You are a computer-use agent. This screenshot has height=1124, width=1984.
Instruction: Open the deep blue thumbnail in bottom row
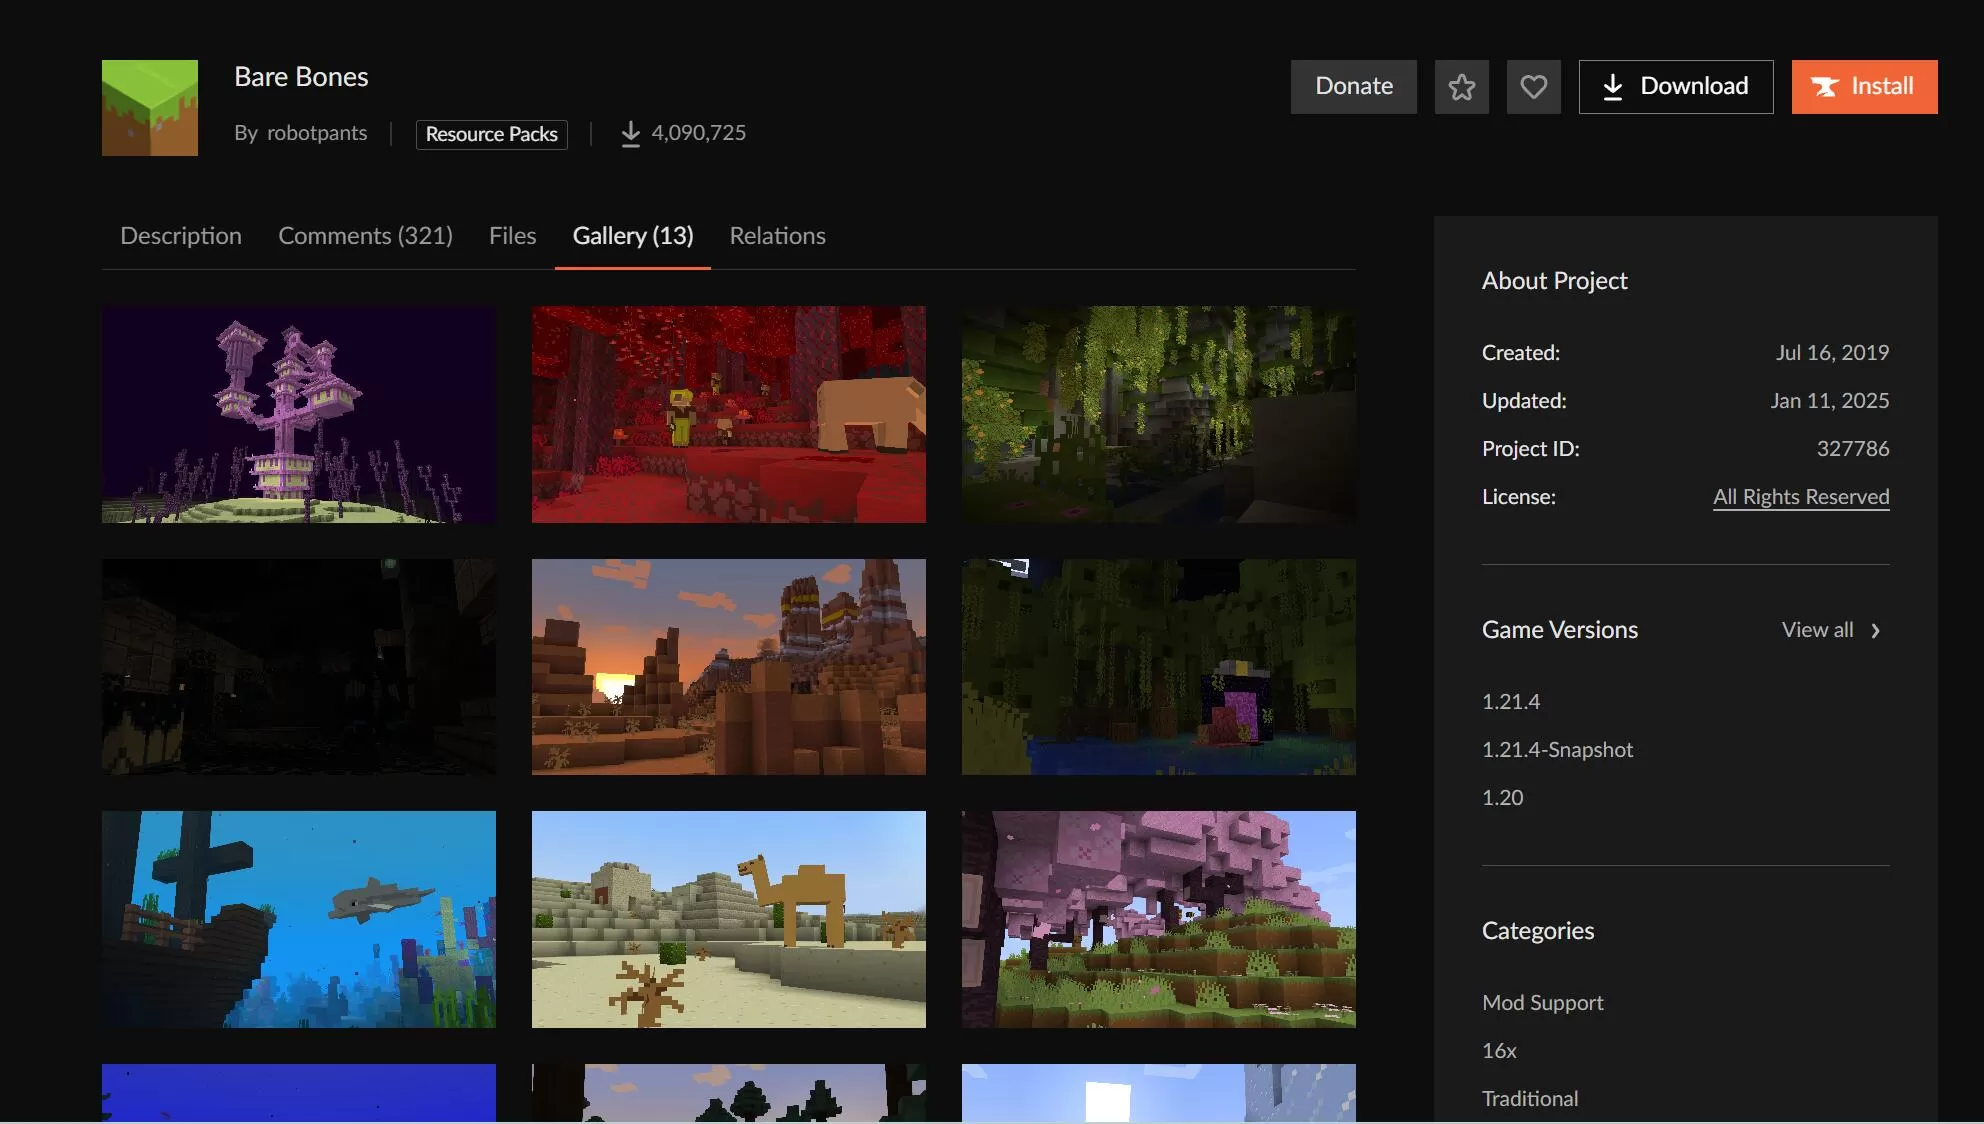tap(299, 1093)
